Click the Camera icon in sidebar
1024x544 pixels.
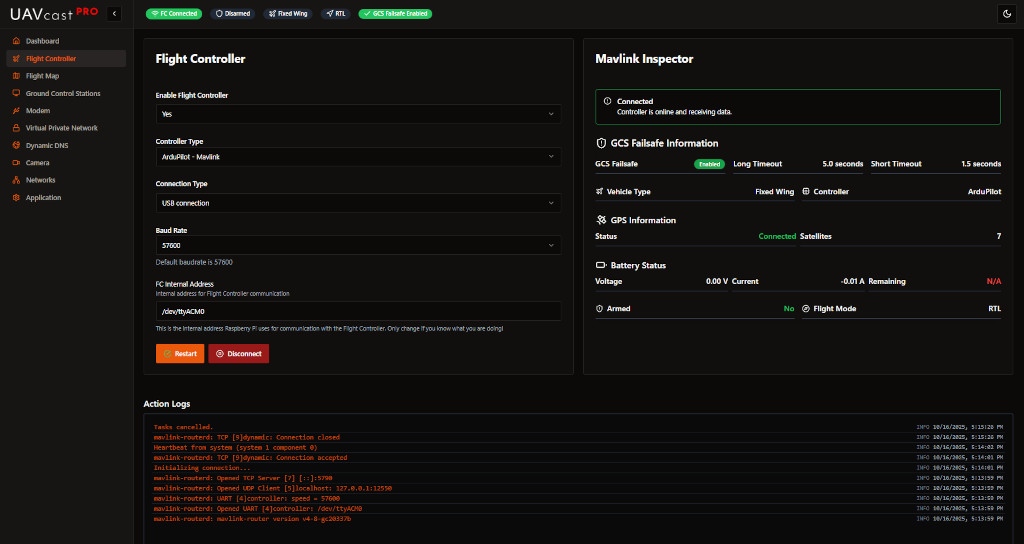point(16,163)
